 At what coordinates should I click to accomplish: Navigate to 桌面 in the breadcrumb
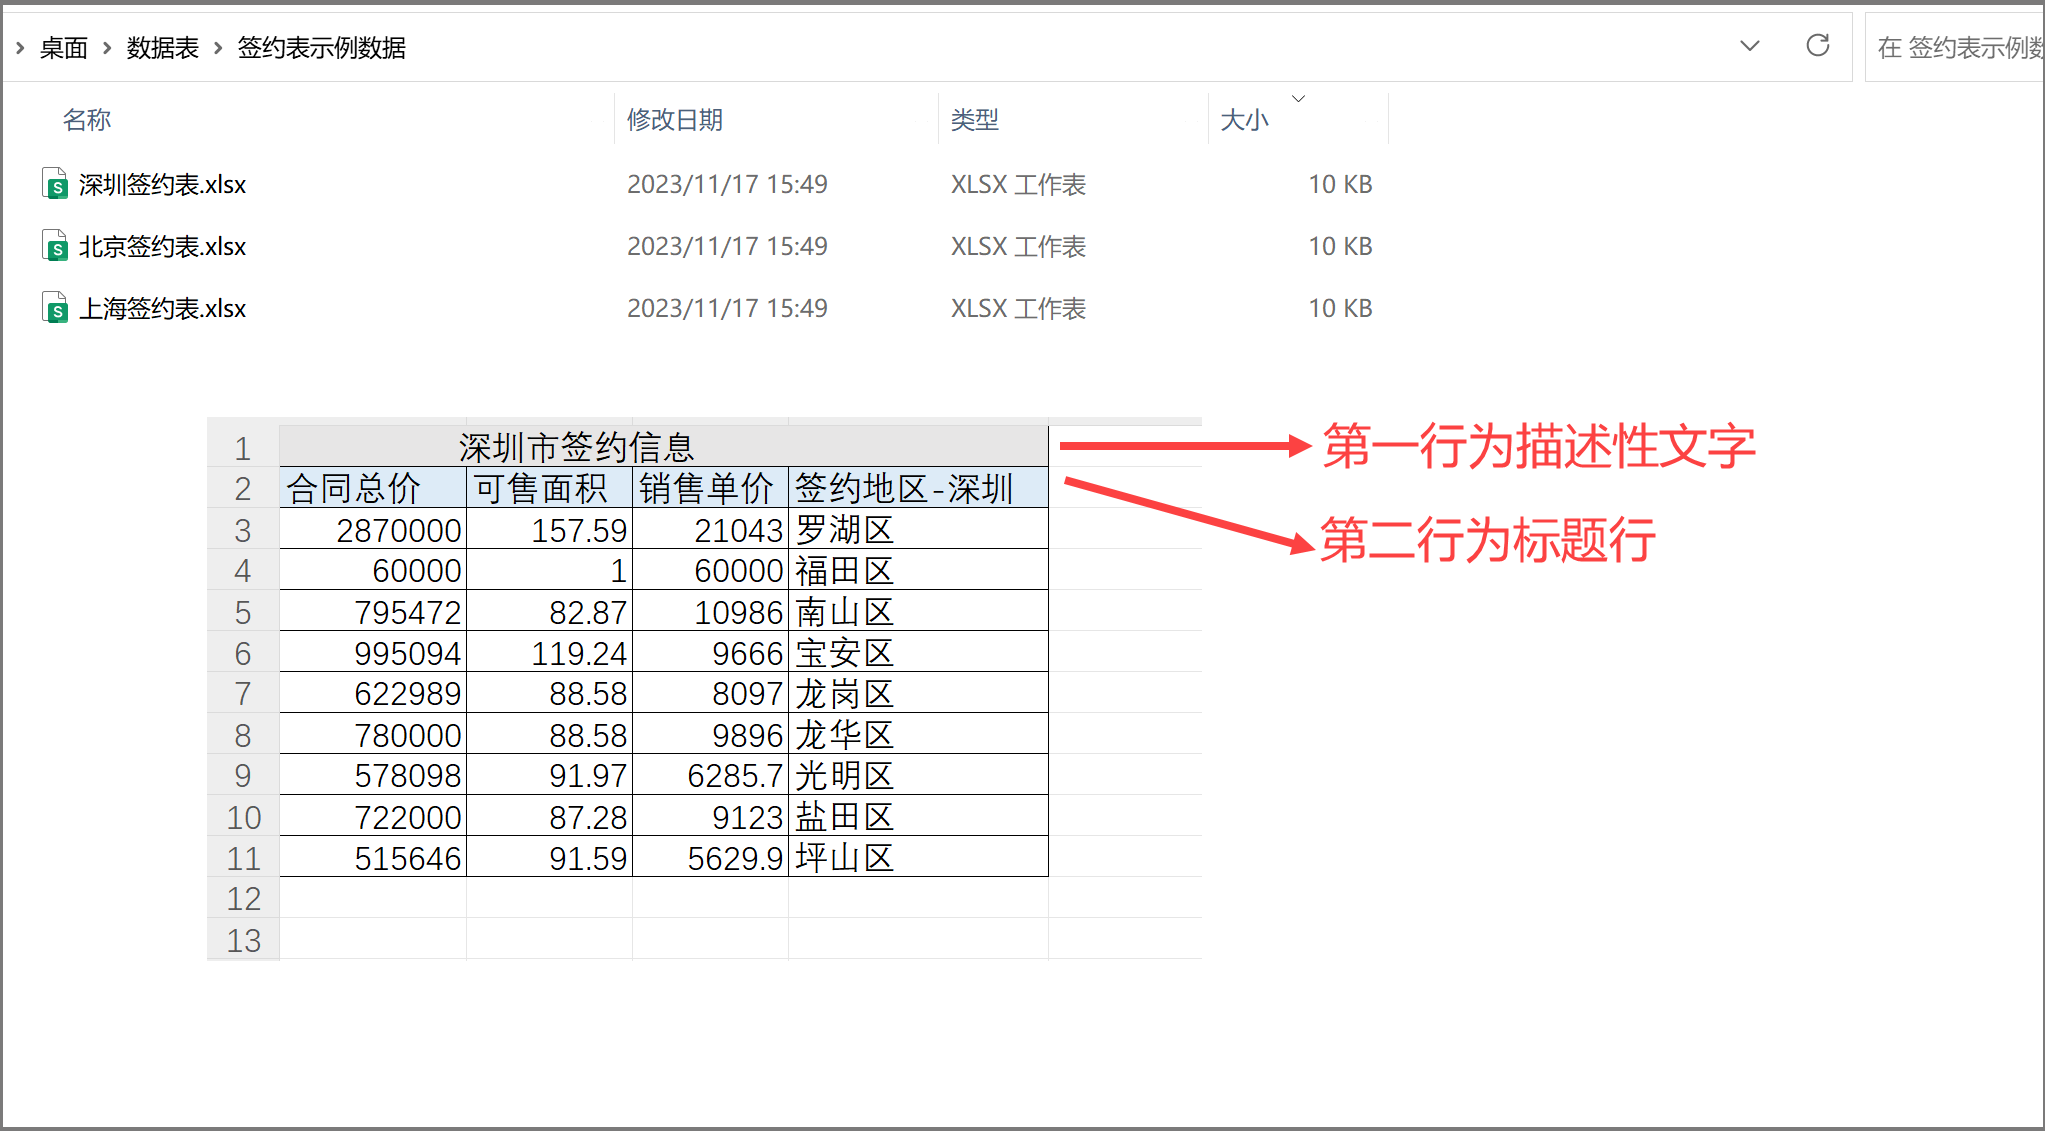pos(64,48)
